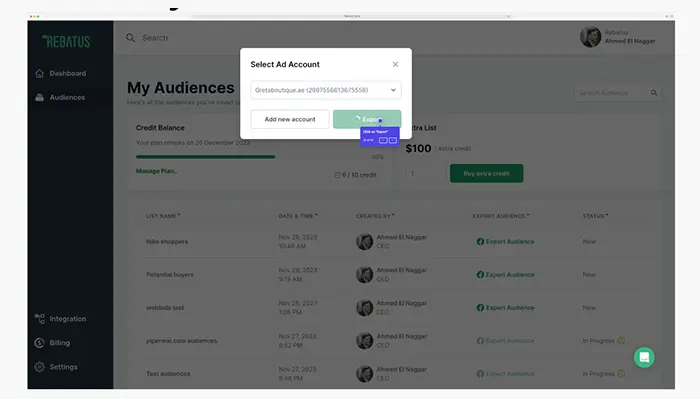Click the credit icon beside 6 / 10
This screenshot has height=399, width=700.
337,175
